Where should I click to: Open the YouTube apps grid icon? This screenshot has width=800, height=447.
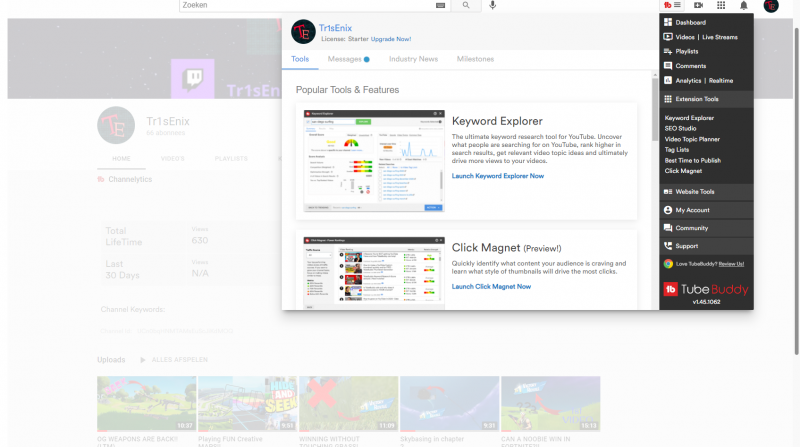click(721, 6)
